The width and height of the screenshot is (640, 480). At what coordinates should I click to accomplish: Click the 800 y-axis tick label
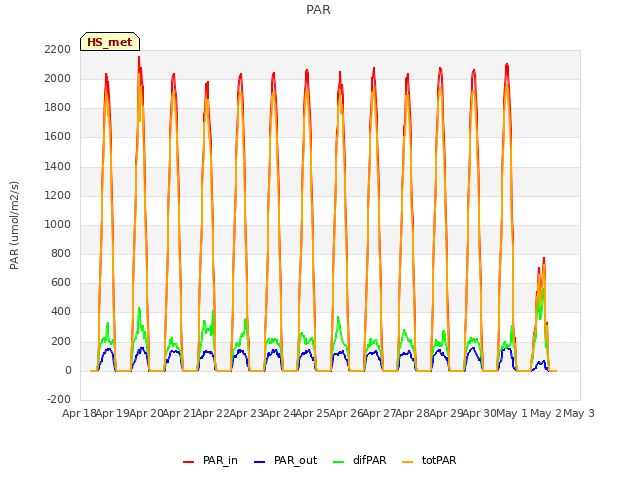coord(61,254)
